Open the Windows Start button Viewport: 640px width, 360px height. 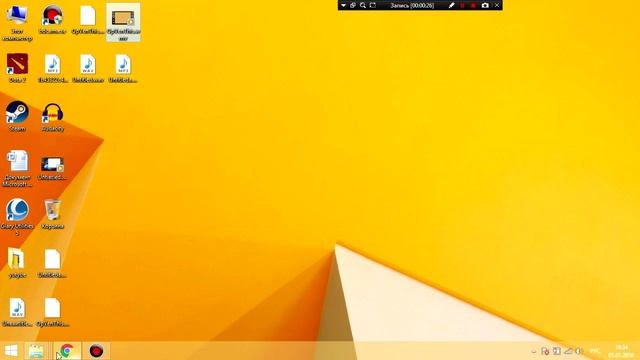click(x=11, y=351)
